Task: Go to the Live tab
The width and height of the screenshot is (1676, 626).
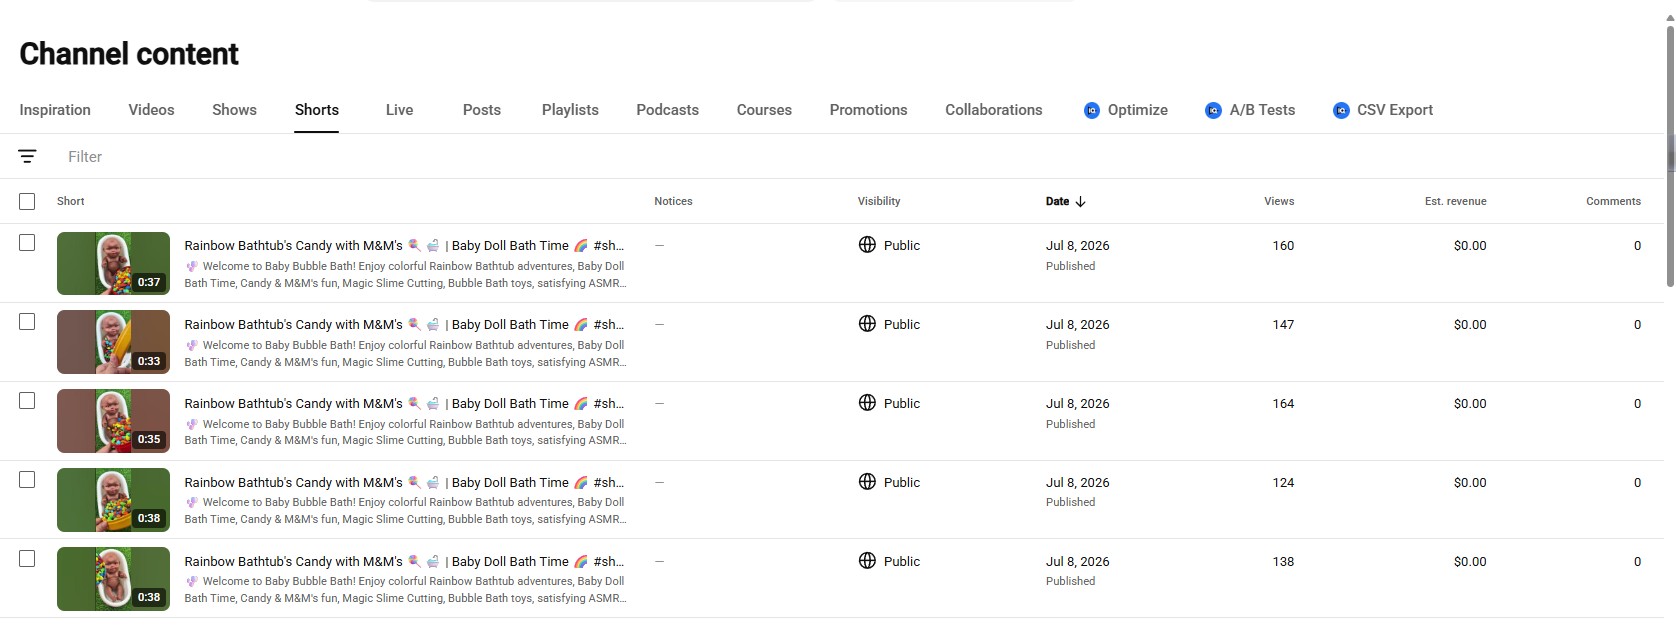Action: point(399,110)
